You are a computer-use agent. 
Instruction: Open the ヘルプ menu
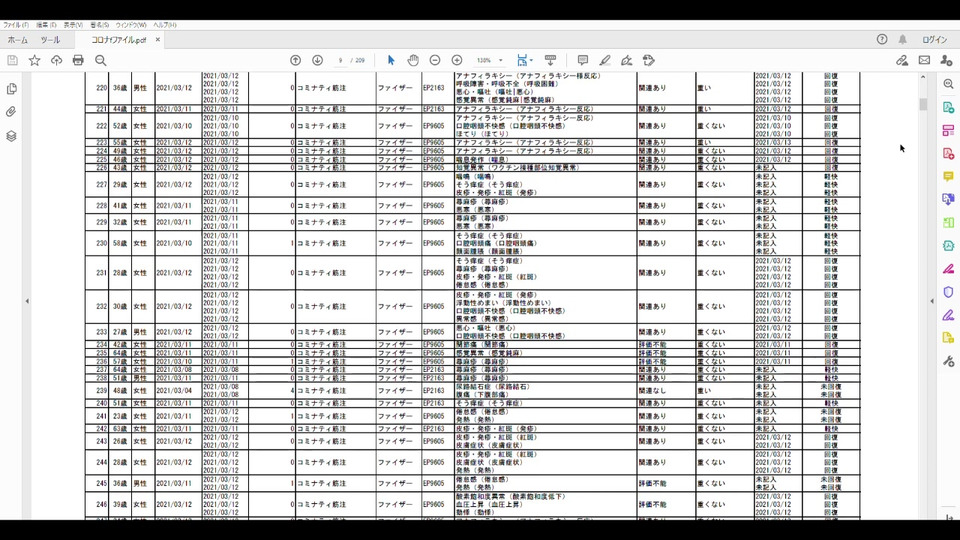(x=165, y=25)
